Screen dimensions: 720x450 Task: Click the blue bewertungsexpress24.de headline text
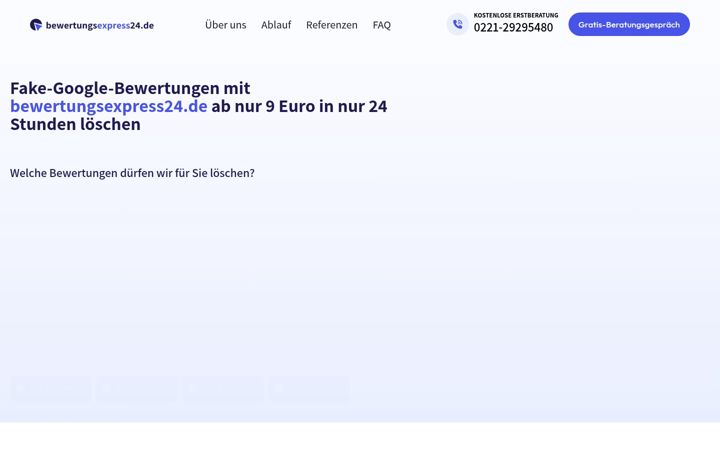109,106
